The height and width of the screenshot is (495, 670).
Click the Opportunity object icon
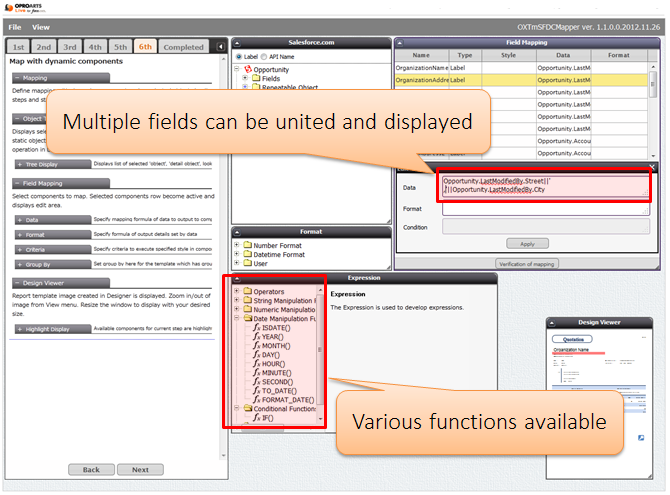pos(248,69)
